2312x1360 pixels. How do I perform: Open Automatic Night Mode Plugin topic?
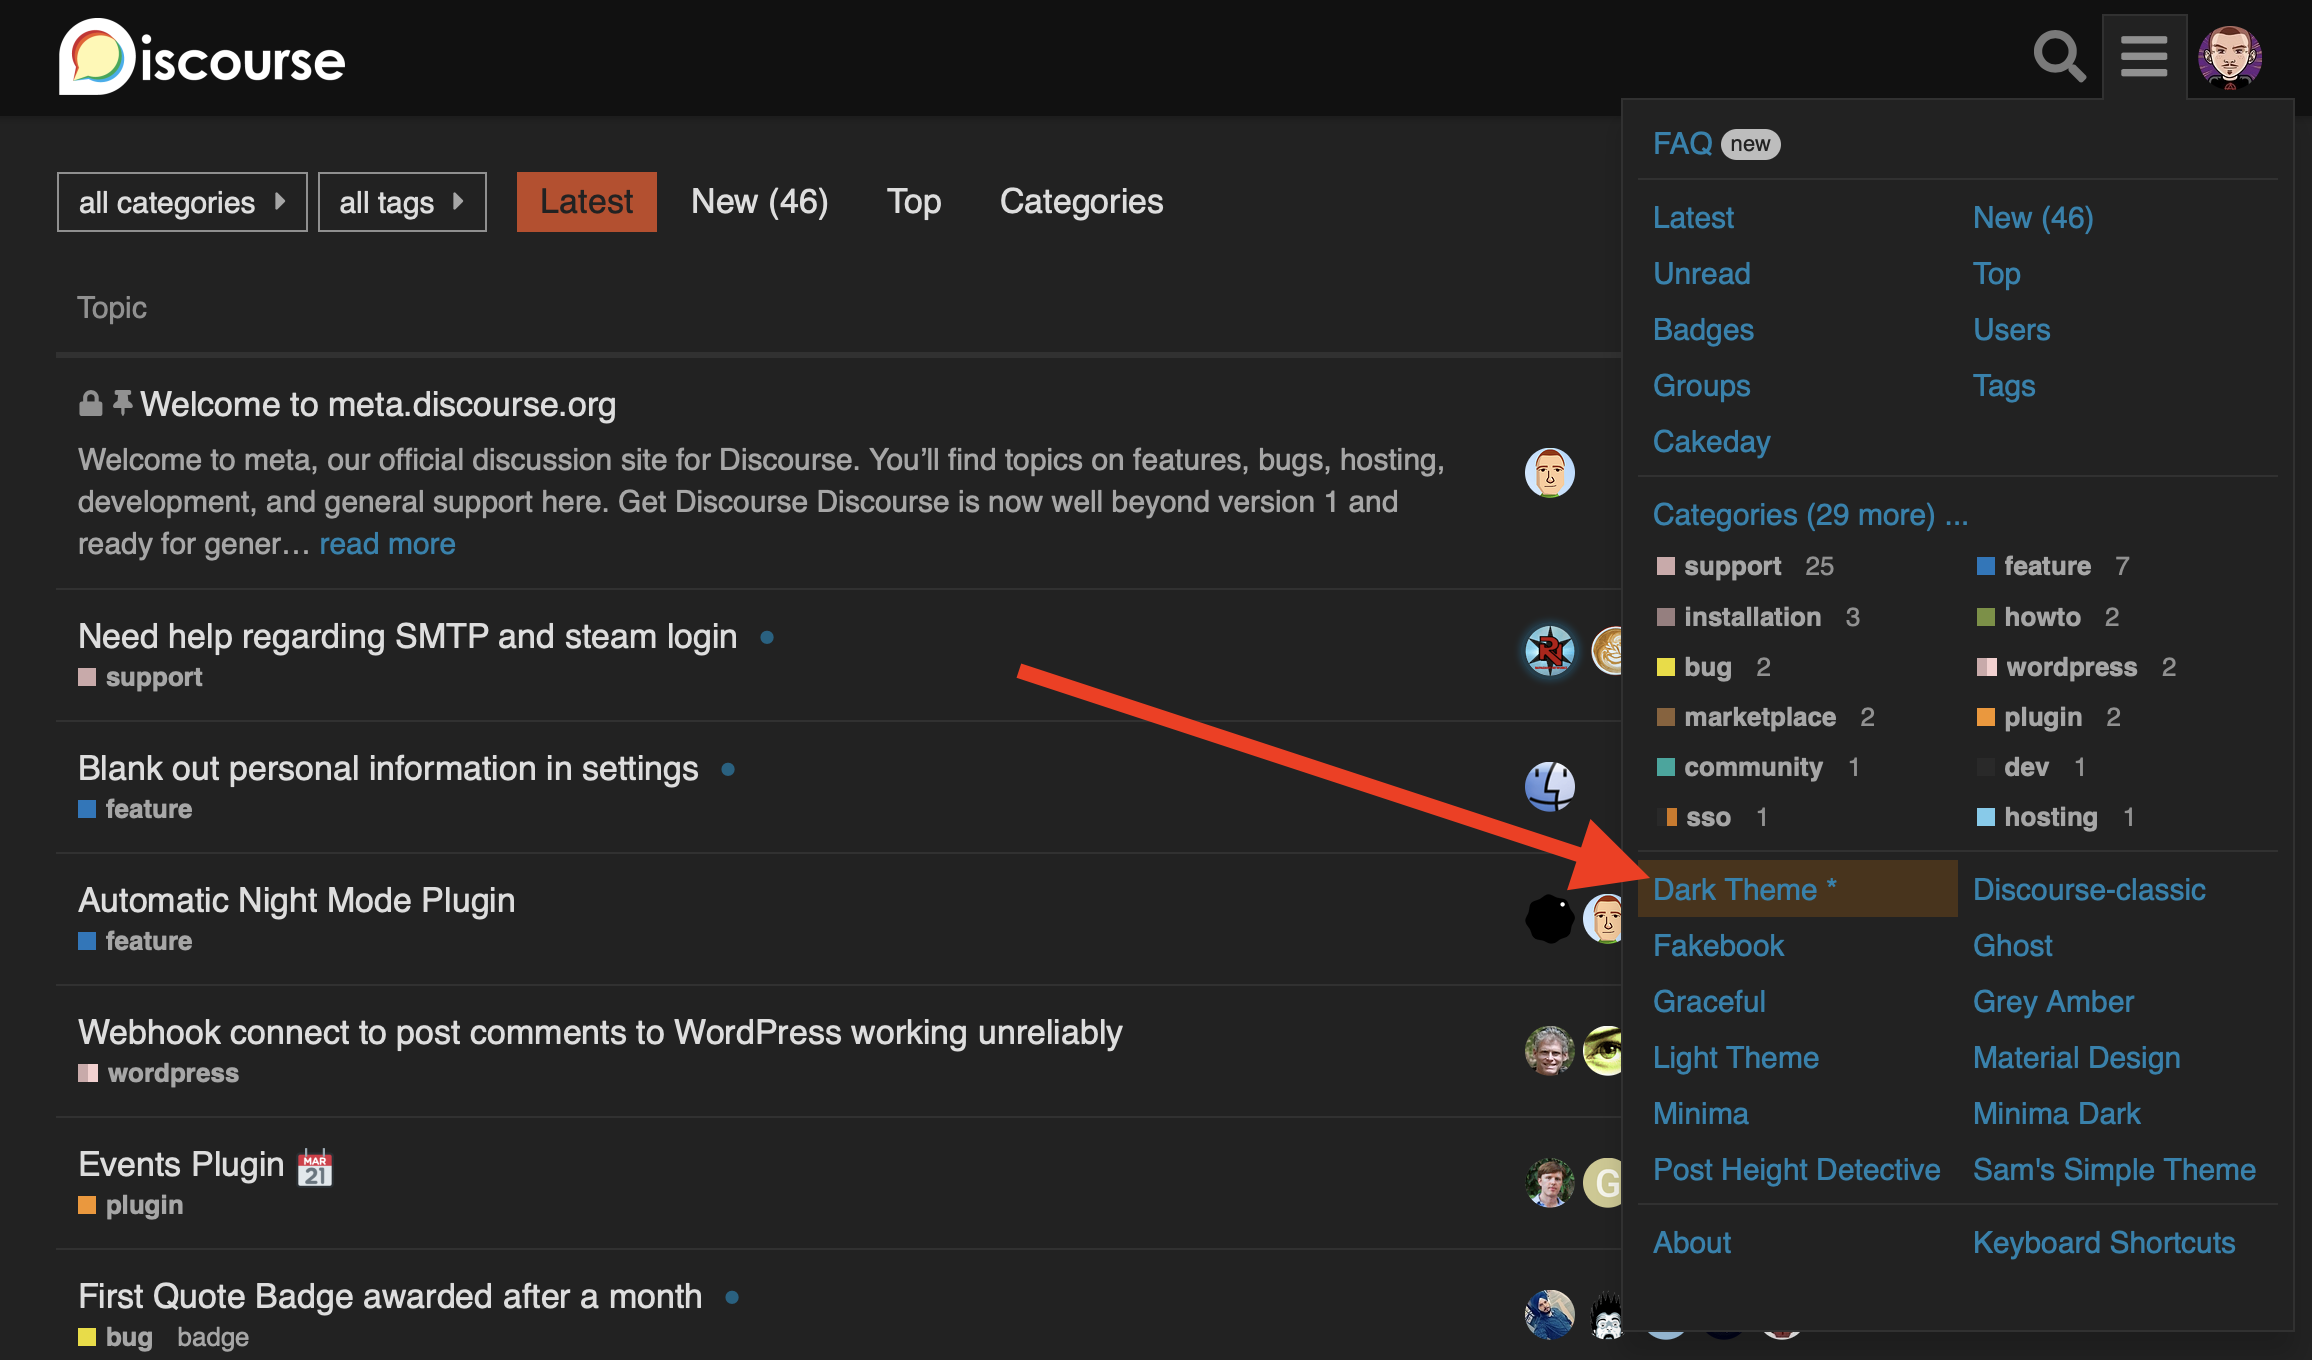pyautogui.click(x=297, y=900)
